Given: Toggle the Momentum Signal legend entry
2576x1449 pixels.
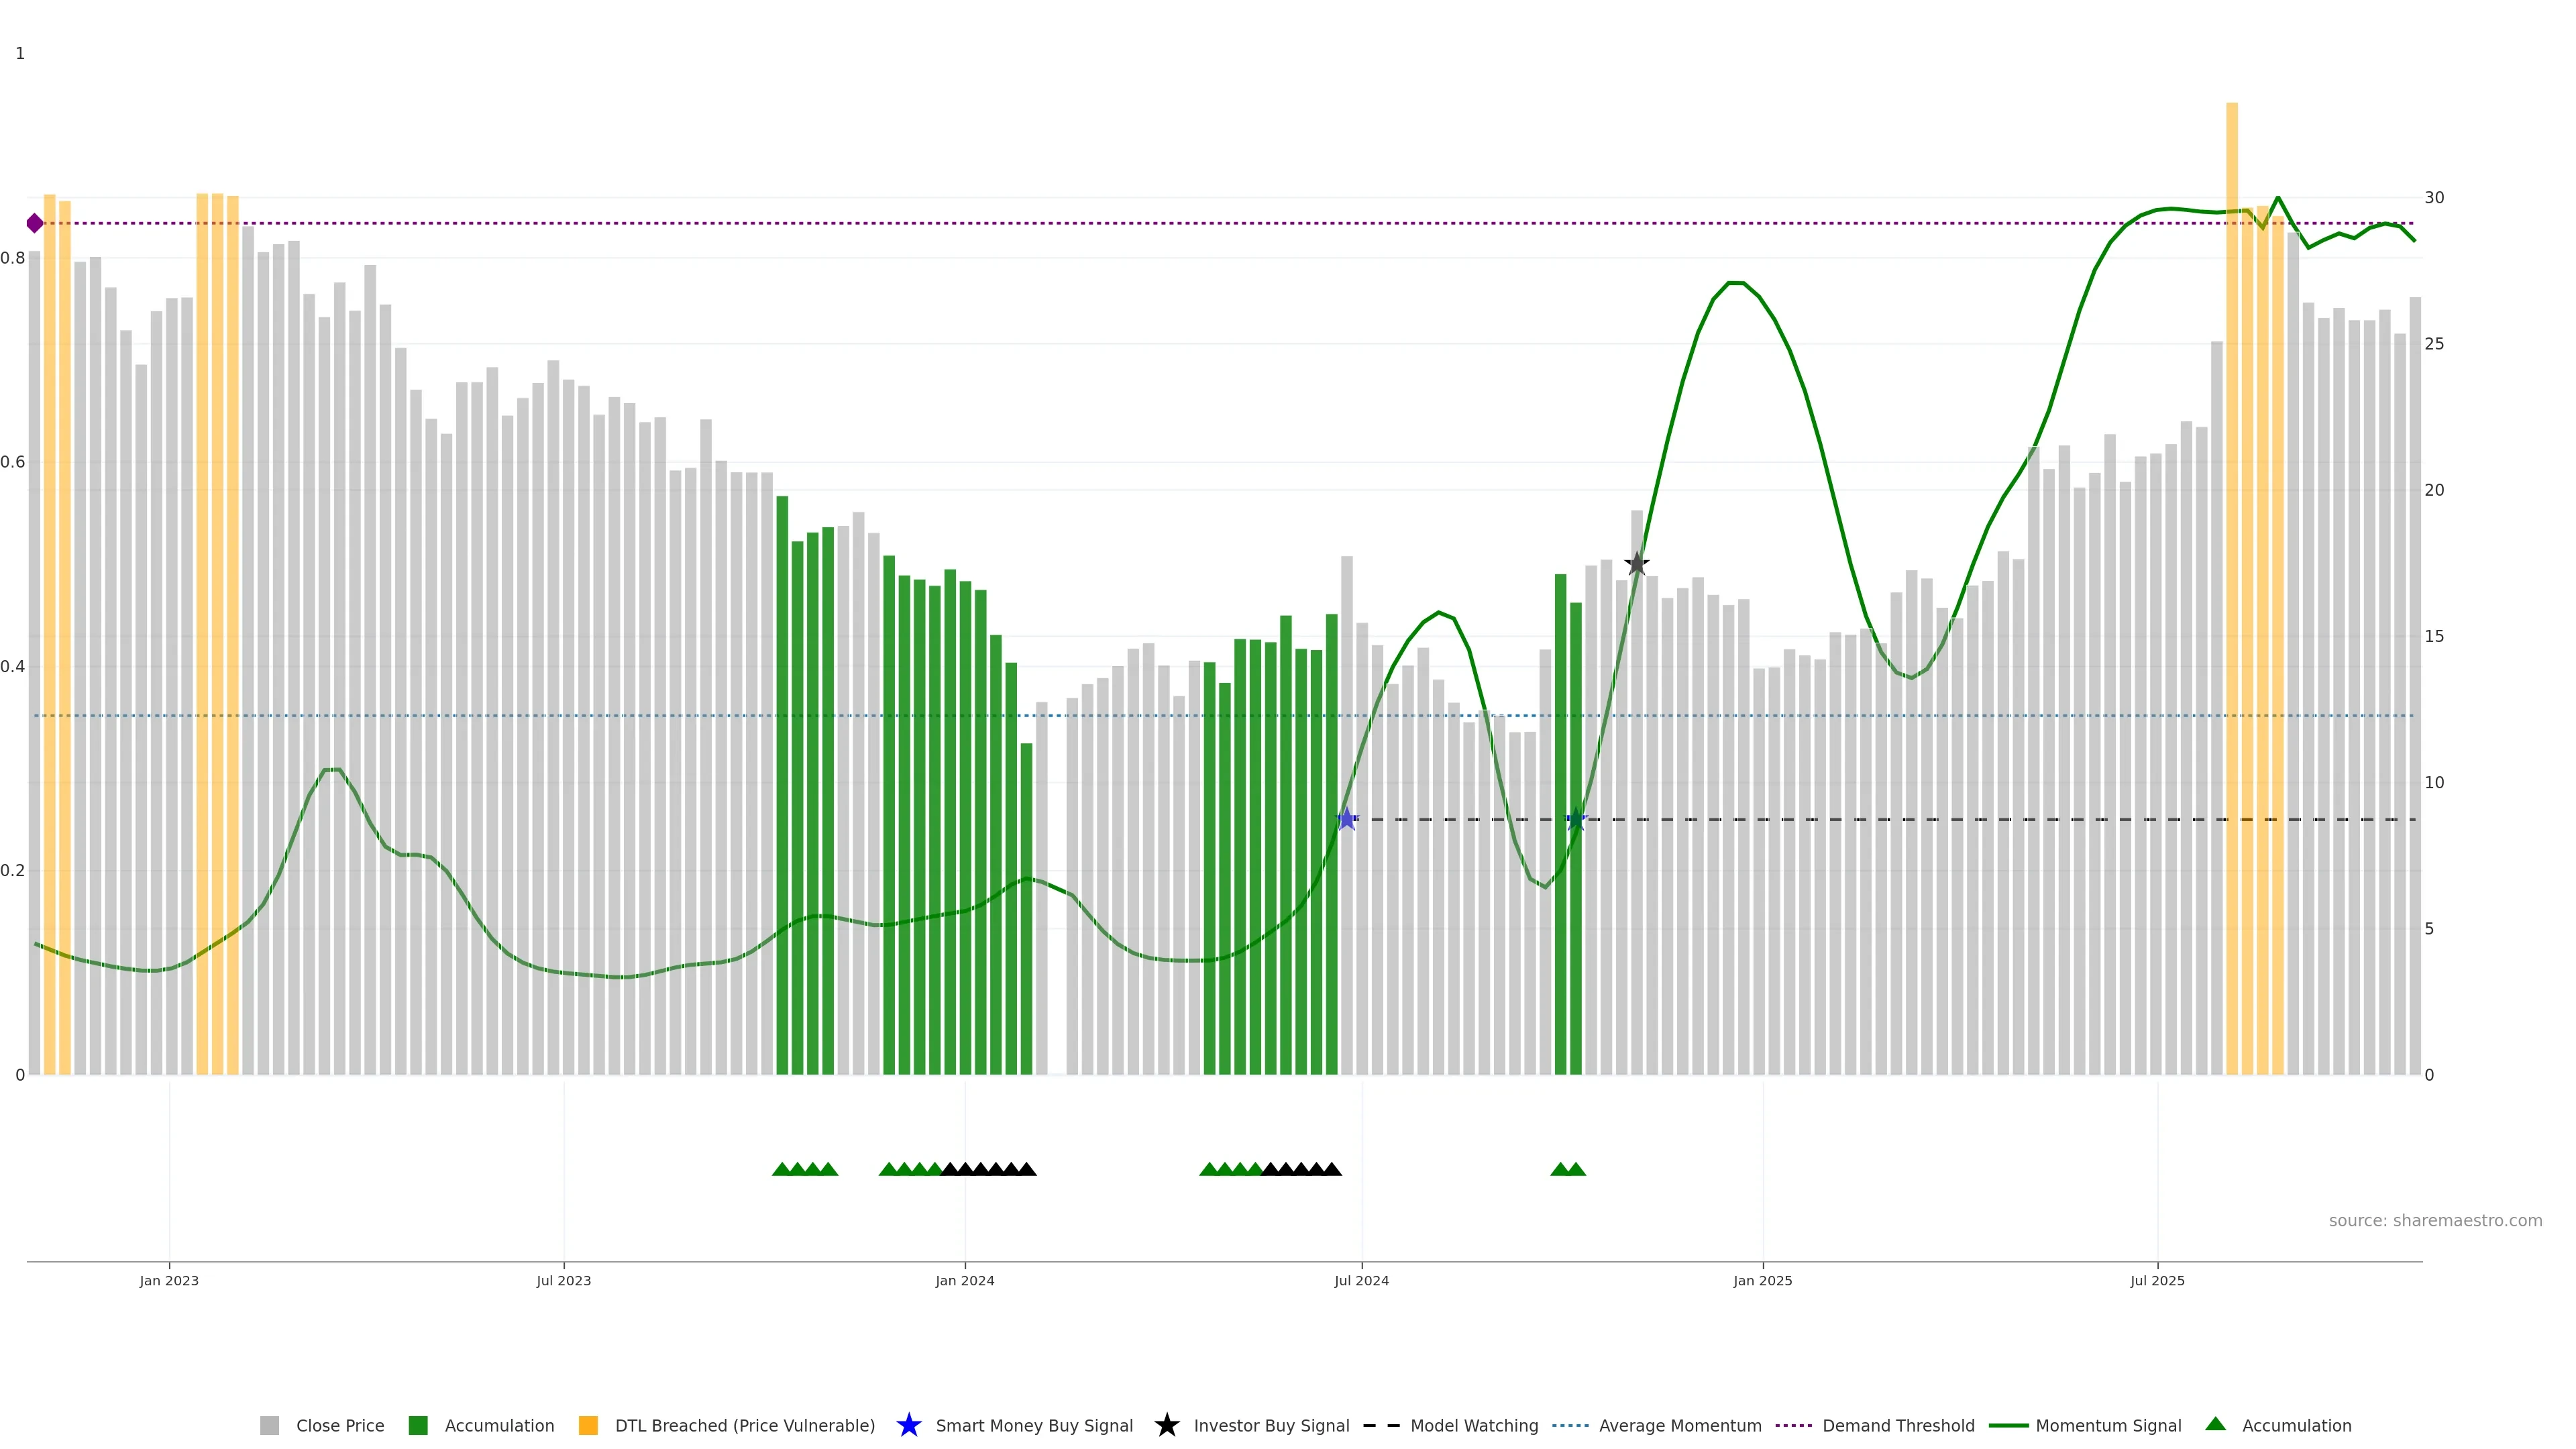Looking at the screenshot, I should 2108,1425.
